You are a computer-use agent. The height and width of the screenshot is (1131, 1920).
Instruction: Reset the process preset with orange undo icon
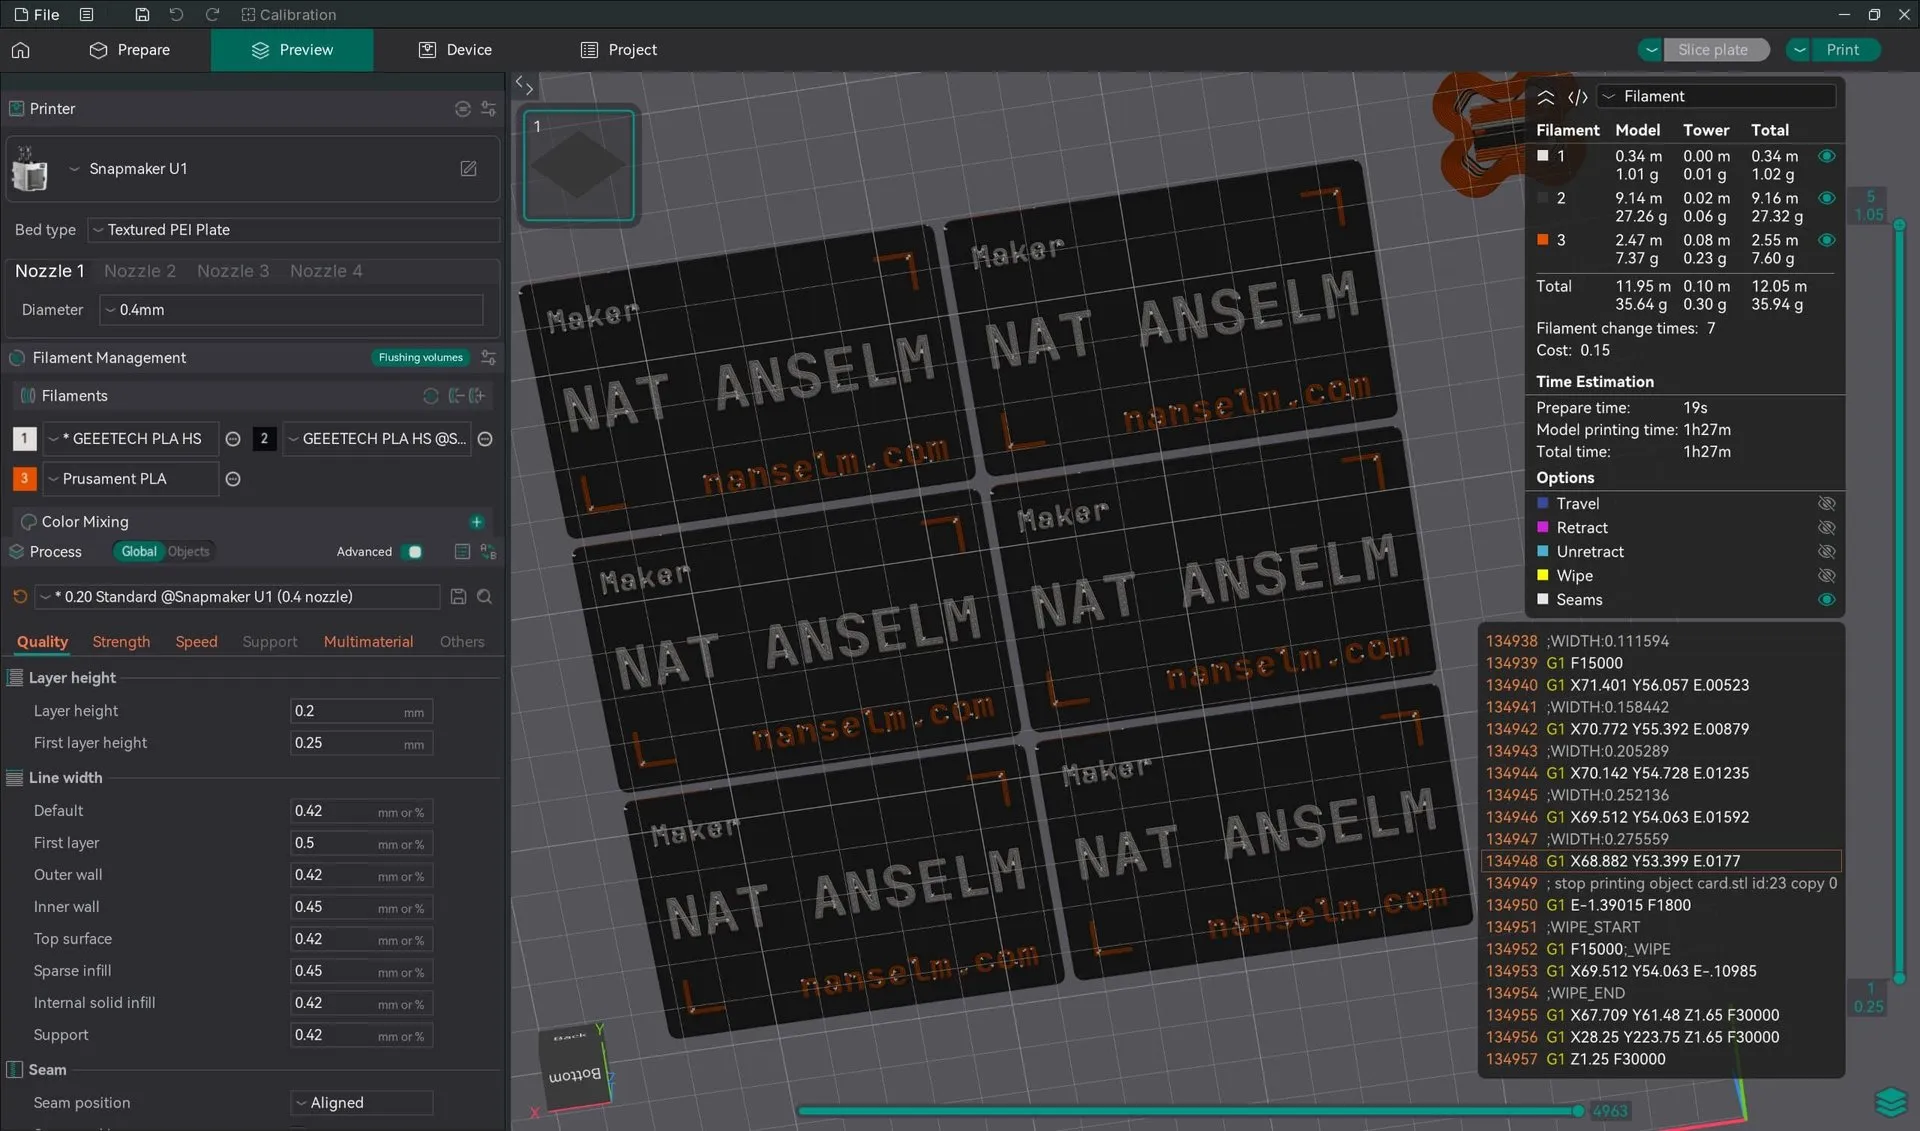20,597
